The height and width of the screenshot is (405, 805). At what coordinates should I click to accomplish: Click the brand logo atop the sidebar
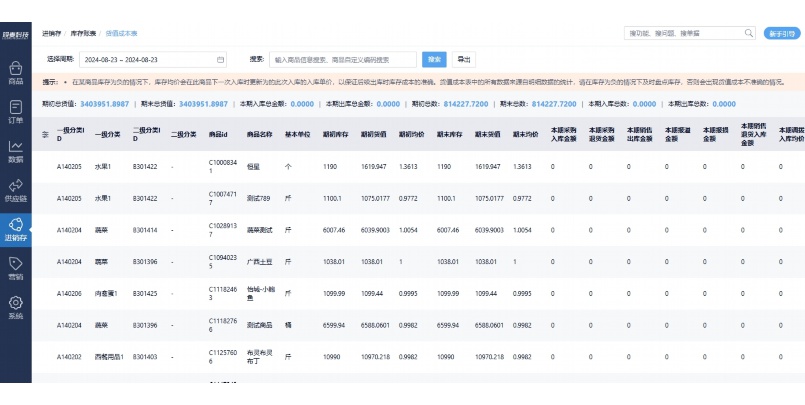pos(15,35)
